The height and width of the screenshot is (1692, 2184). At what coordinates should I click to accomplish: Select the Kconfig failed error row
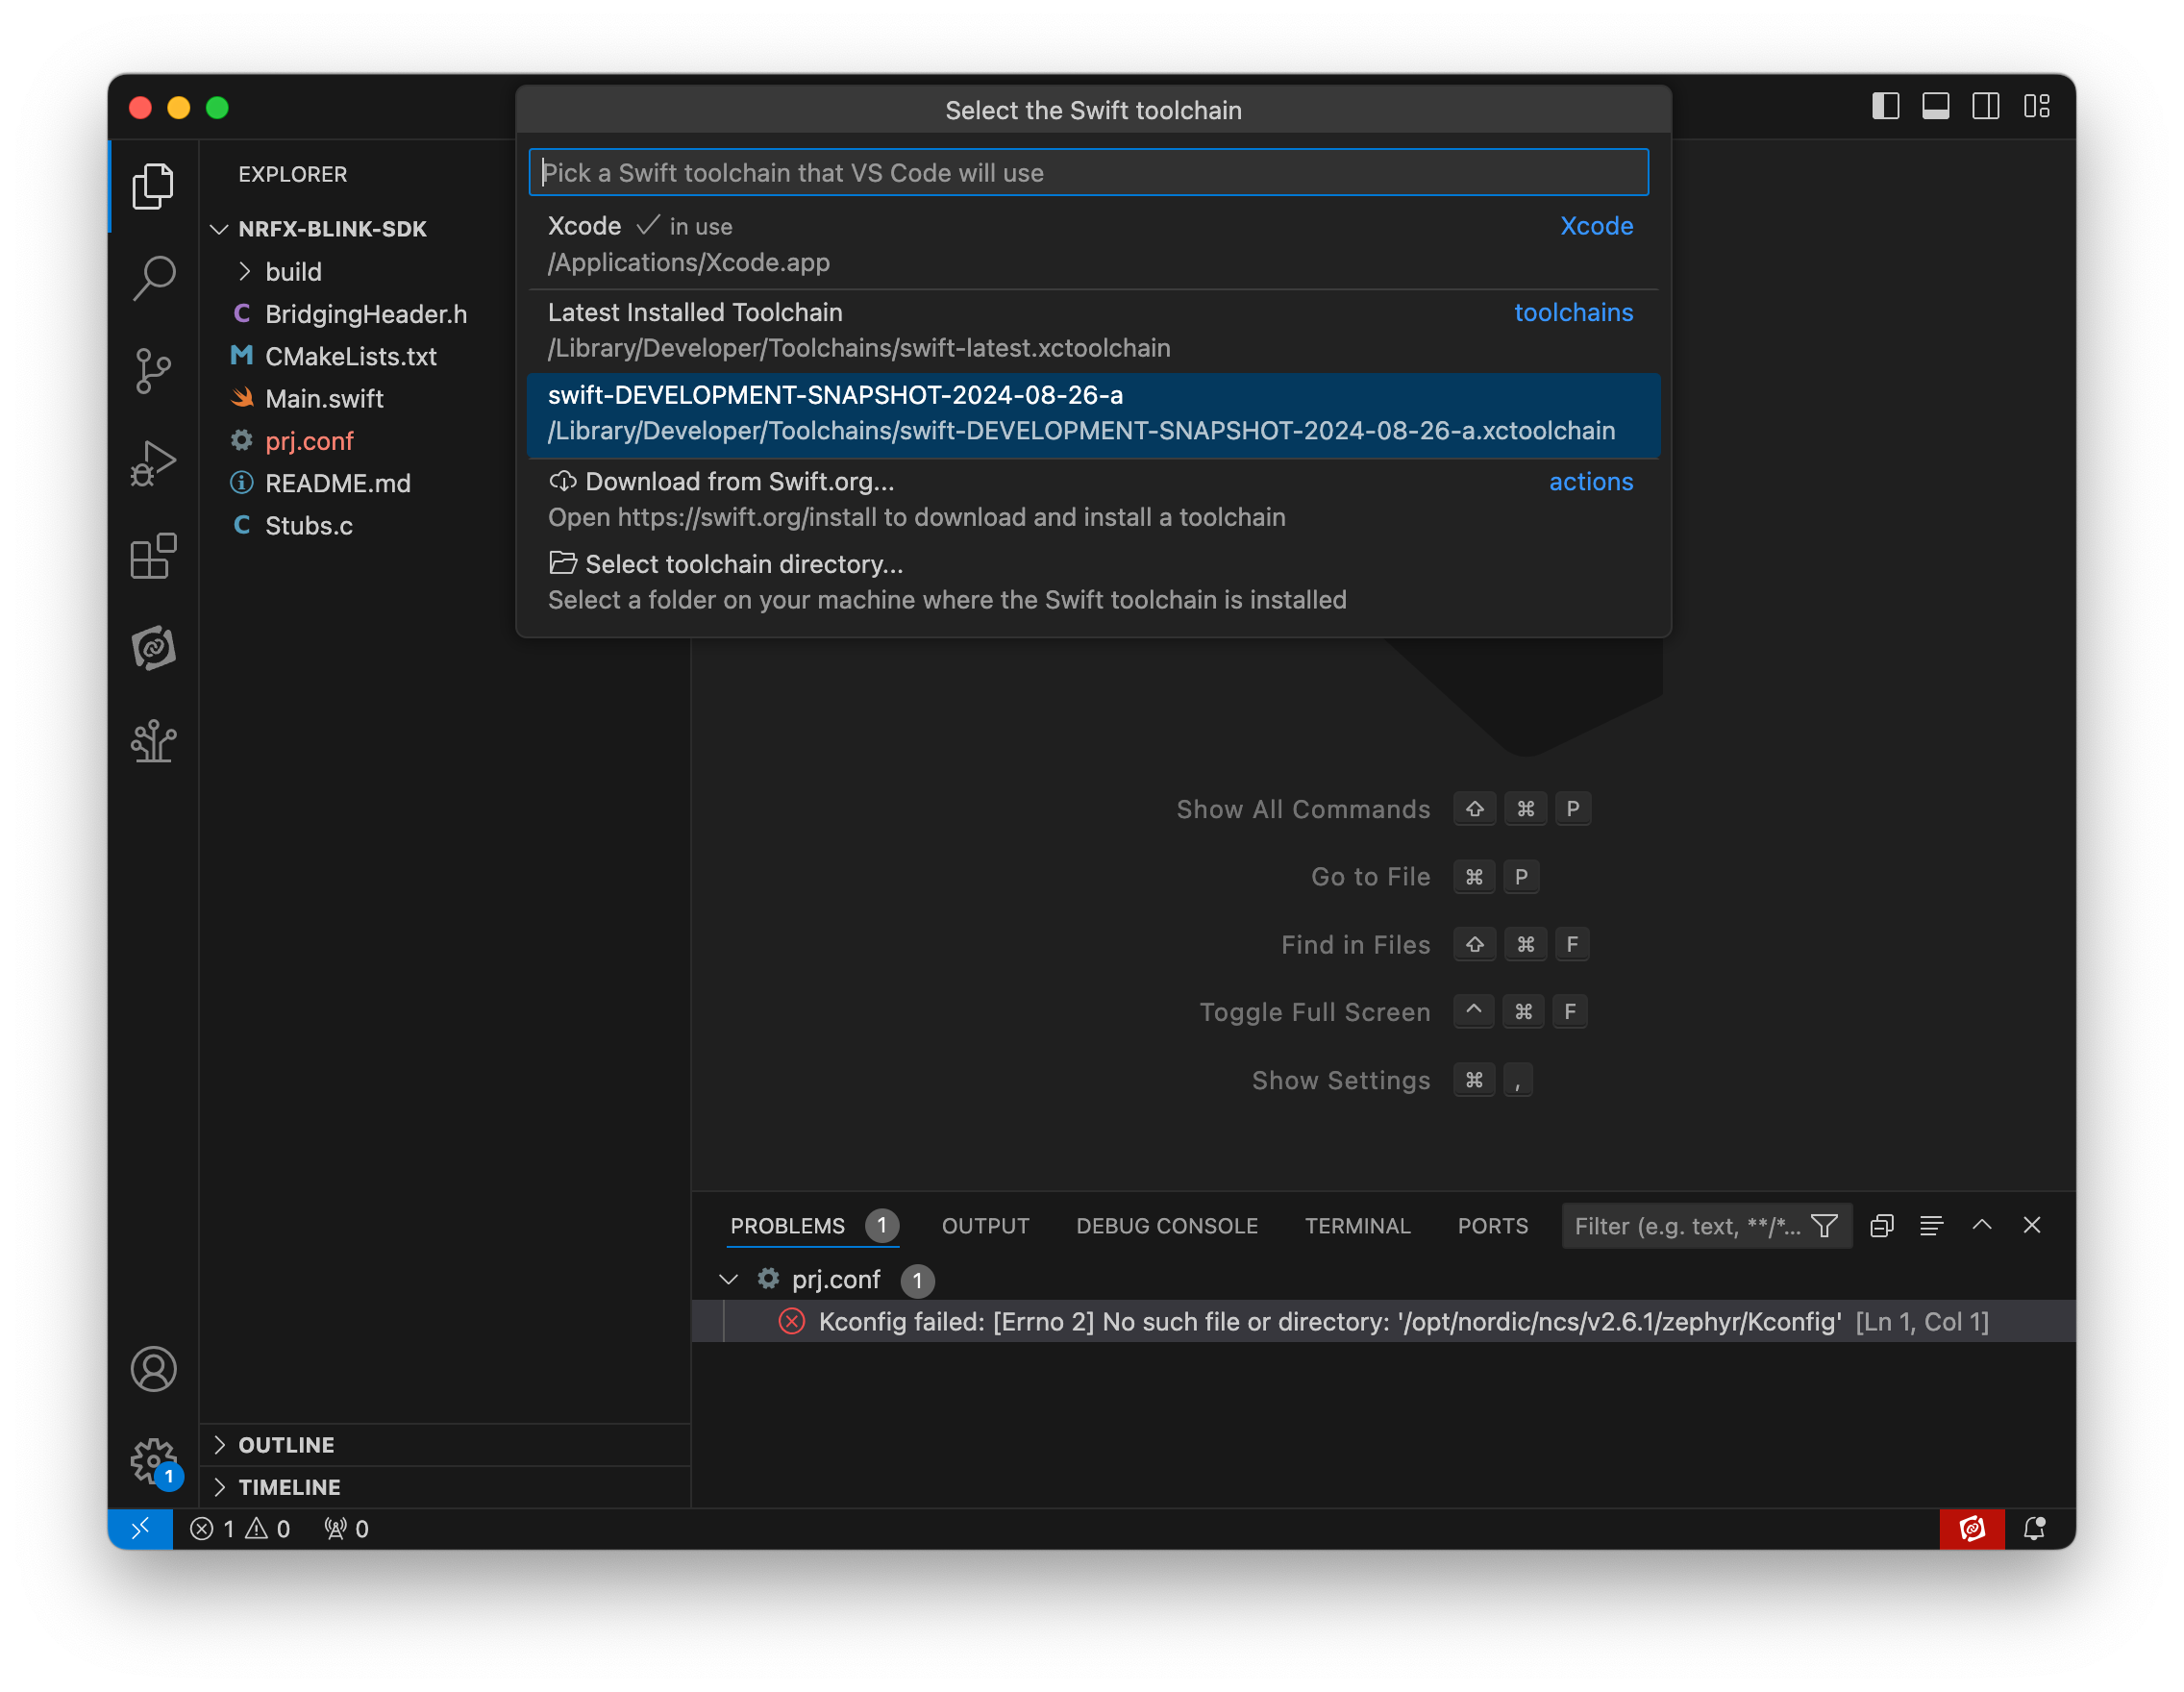point(1383,1321)
